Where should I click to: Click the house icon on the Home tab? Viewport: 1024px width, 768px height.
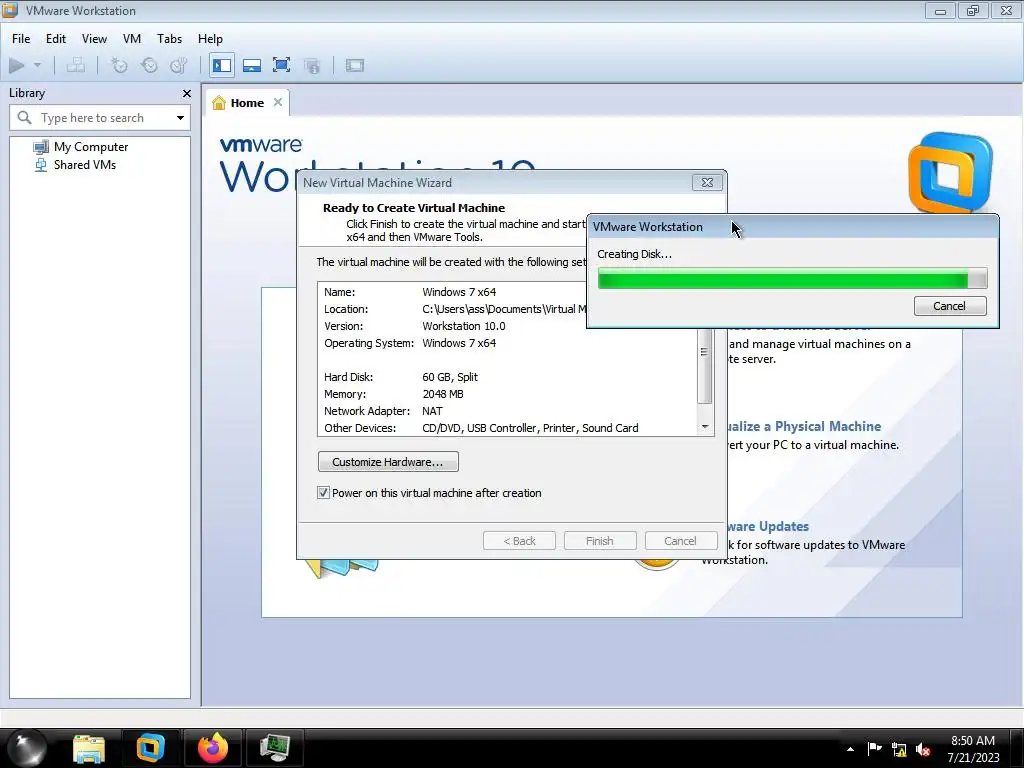tap(219, 103)
